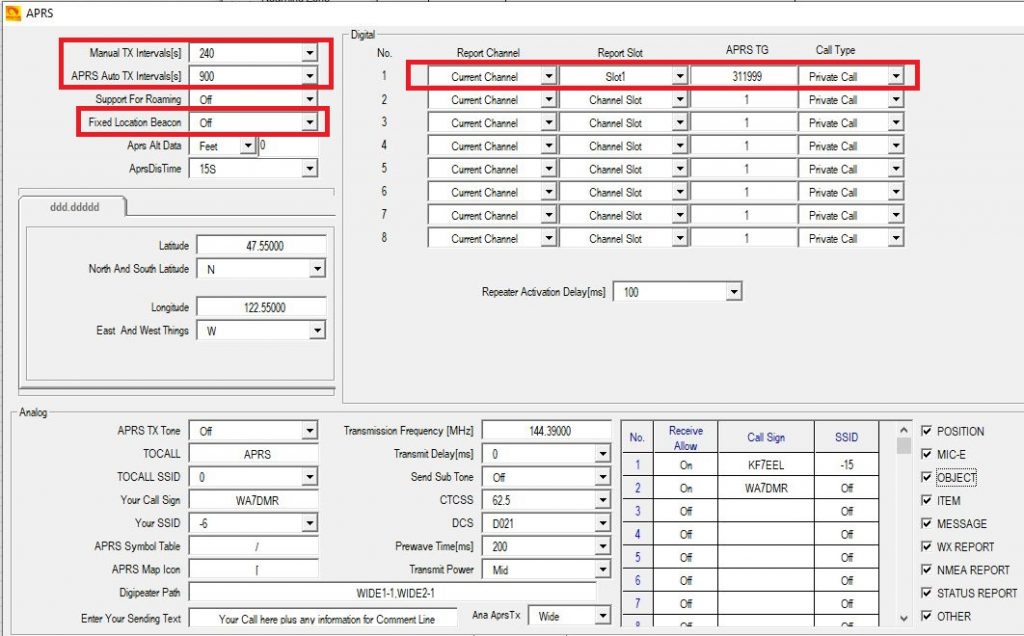1024x636 pixels.
Task: Open Call Type dropdown for row 8
Action: tap(896, 238)
